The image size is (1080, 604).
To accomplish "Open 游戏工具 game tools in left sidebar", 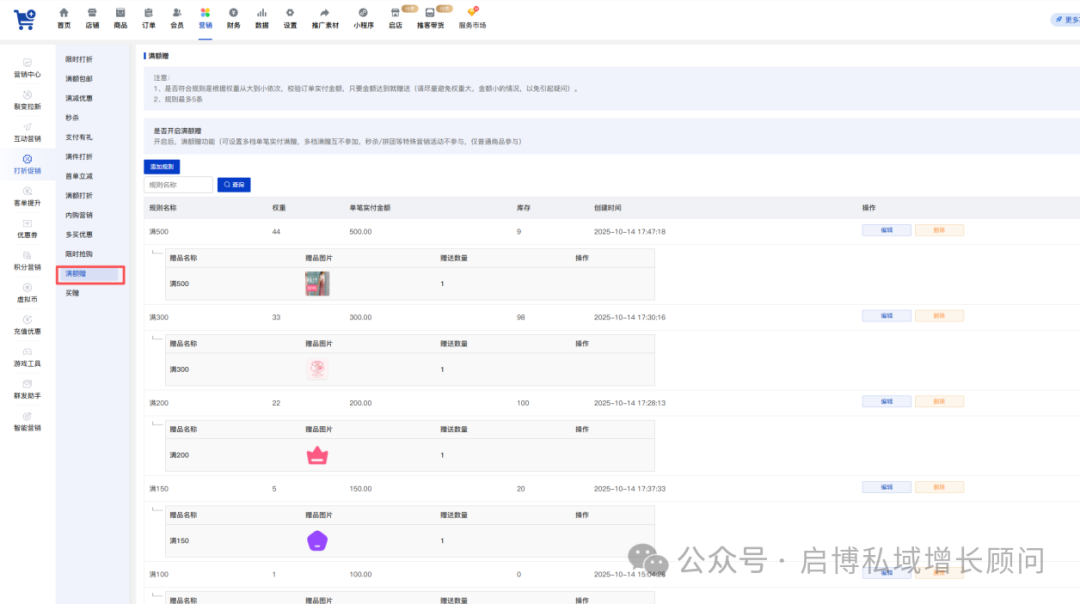I will click(27, 357).
